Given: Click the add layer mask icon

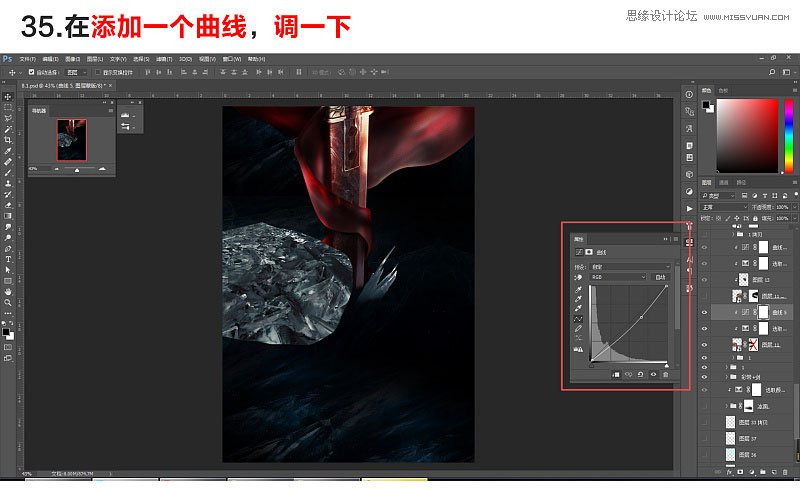Looking at the screenshot, I should 740,472.
